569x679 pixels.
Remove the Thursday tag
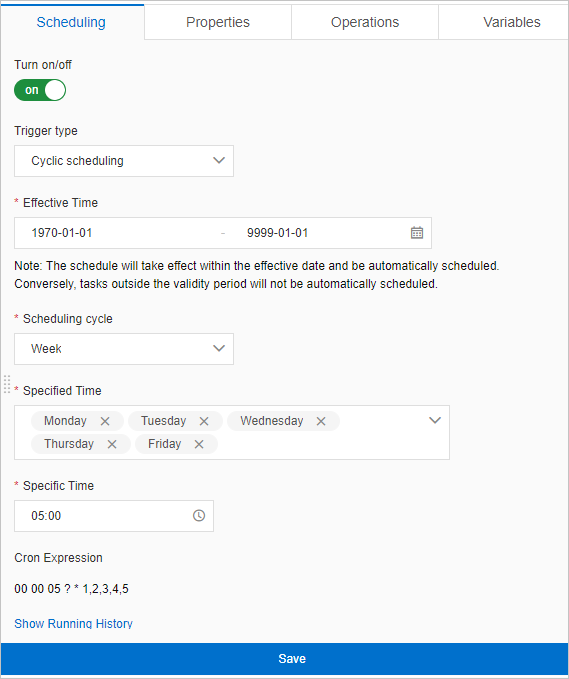point(112,444)
